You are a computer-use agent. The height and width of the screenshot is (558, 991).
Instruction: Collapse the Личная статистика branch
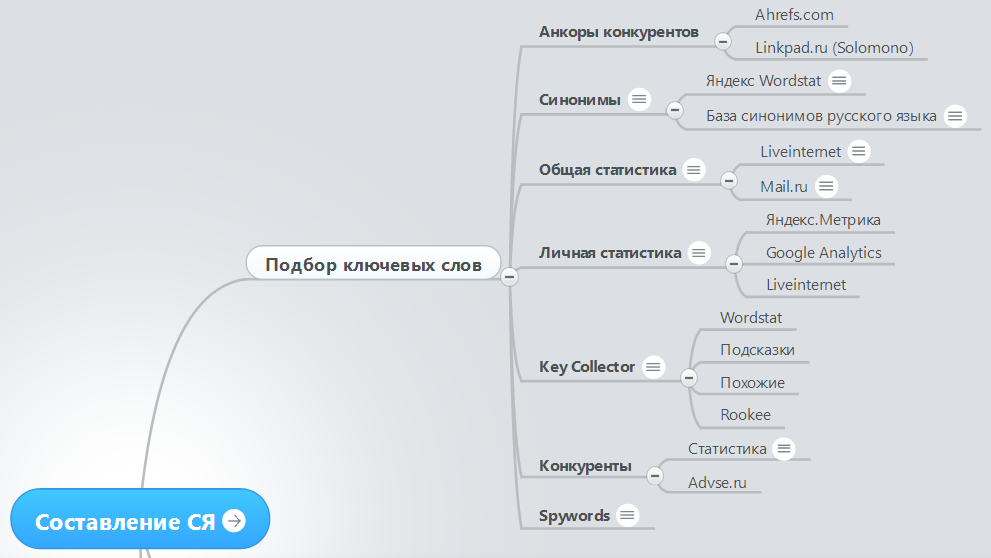point(734,264)
